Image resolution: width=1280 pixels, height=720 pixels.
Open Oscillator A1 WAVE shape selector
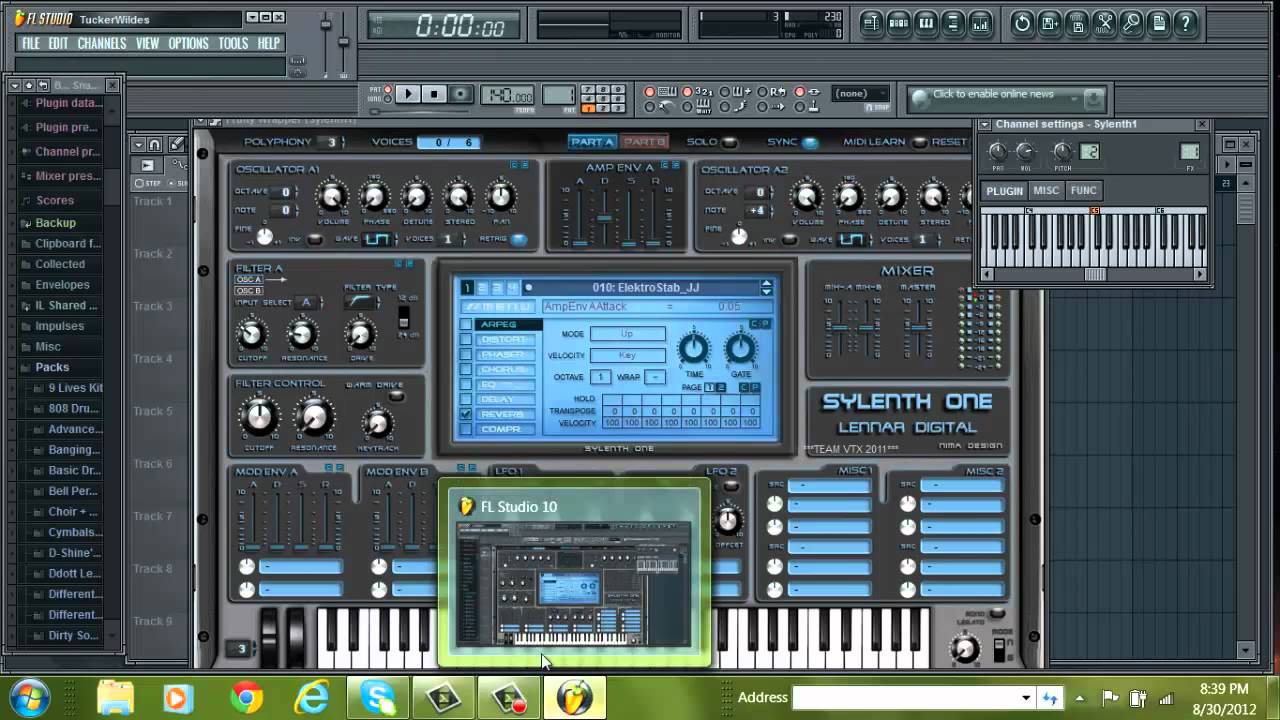[376, 239]
